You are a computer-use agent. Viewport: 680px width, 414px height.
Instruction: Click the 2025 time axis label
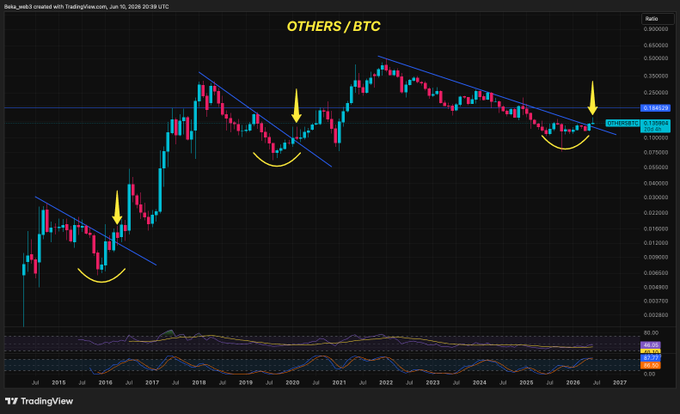coord(526,382)
